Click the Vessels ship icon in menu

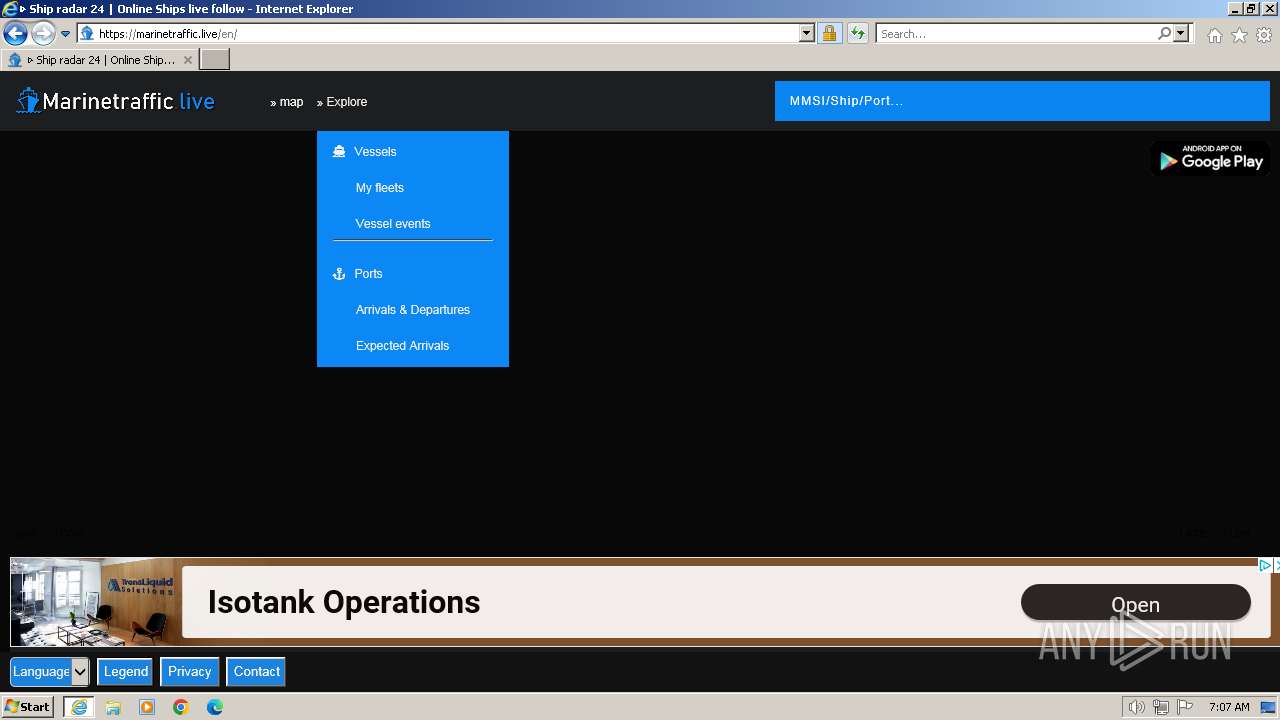tap(339, 152)
